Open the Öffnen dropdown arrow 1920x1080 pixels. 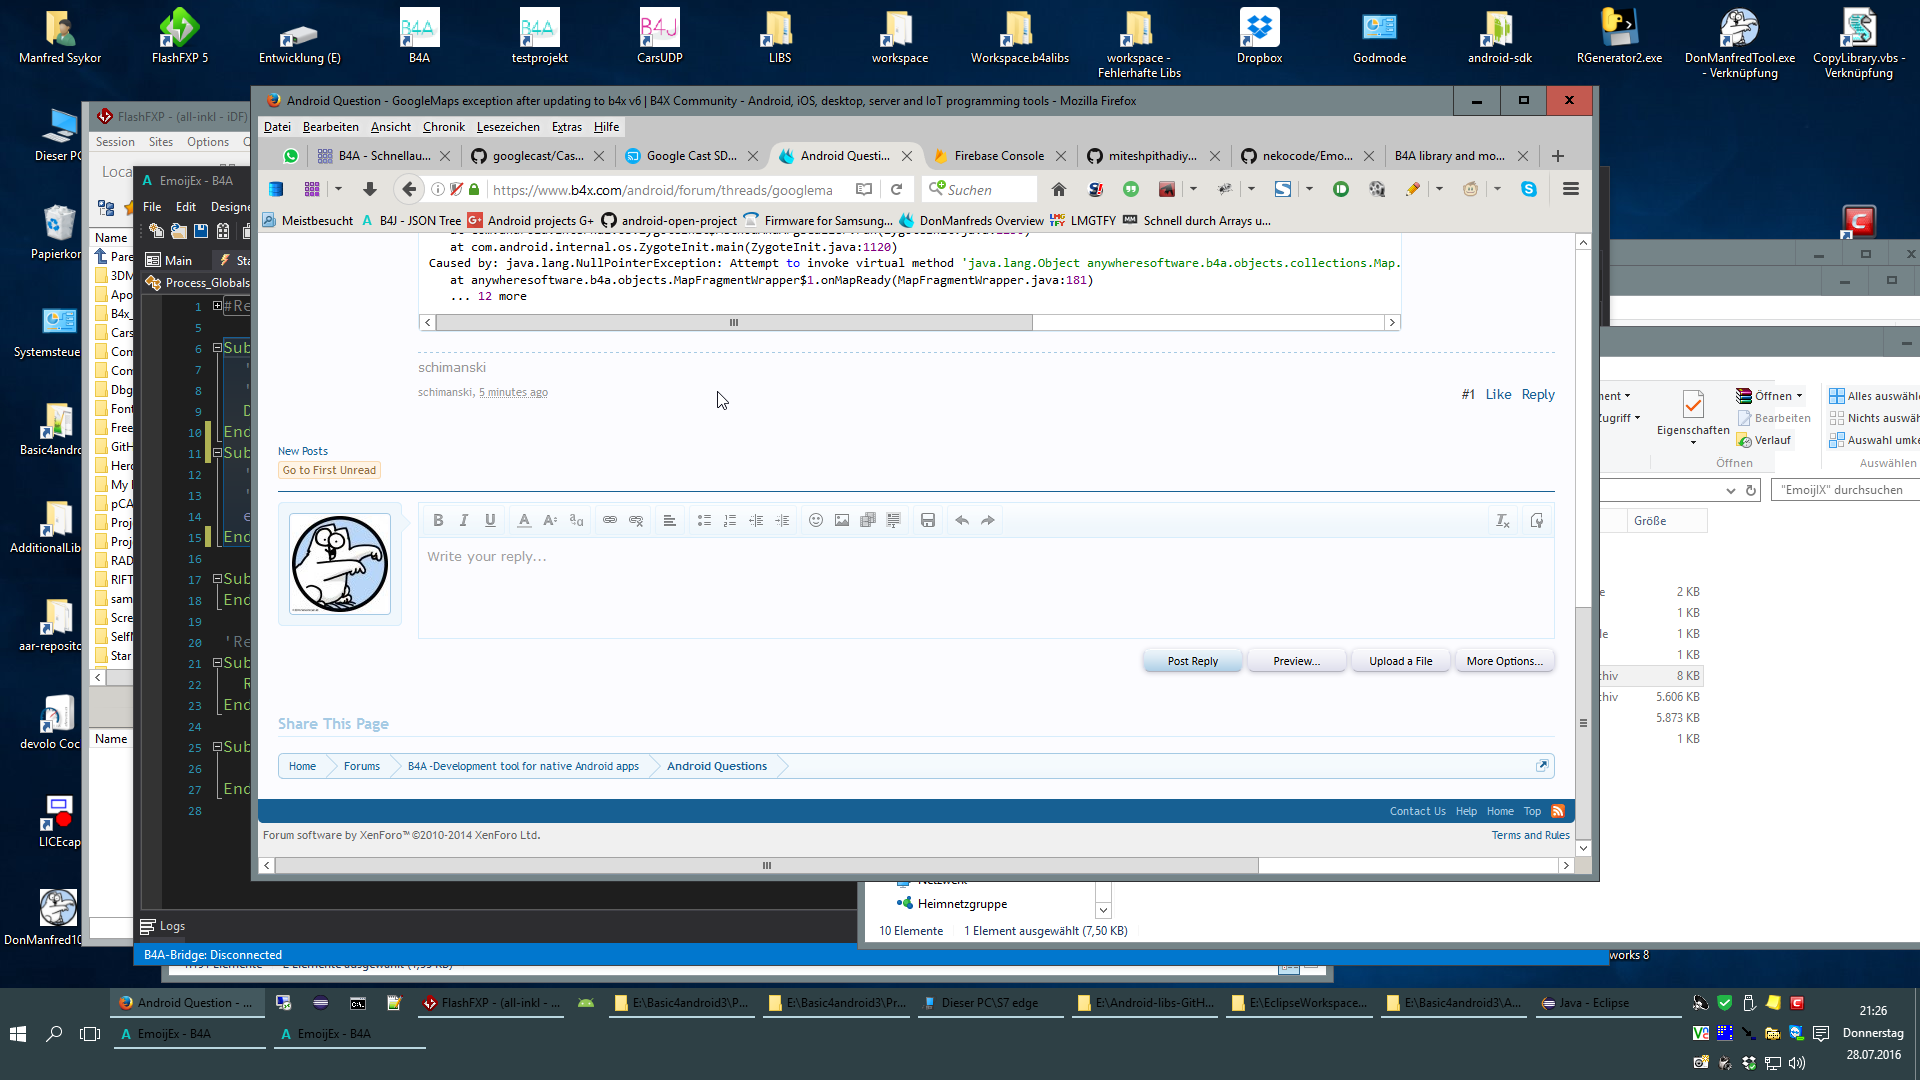tap(1799, 396)
